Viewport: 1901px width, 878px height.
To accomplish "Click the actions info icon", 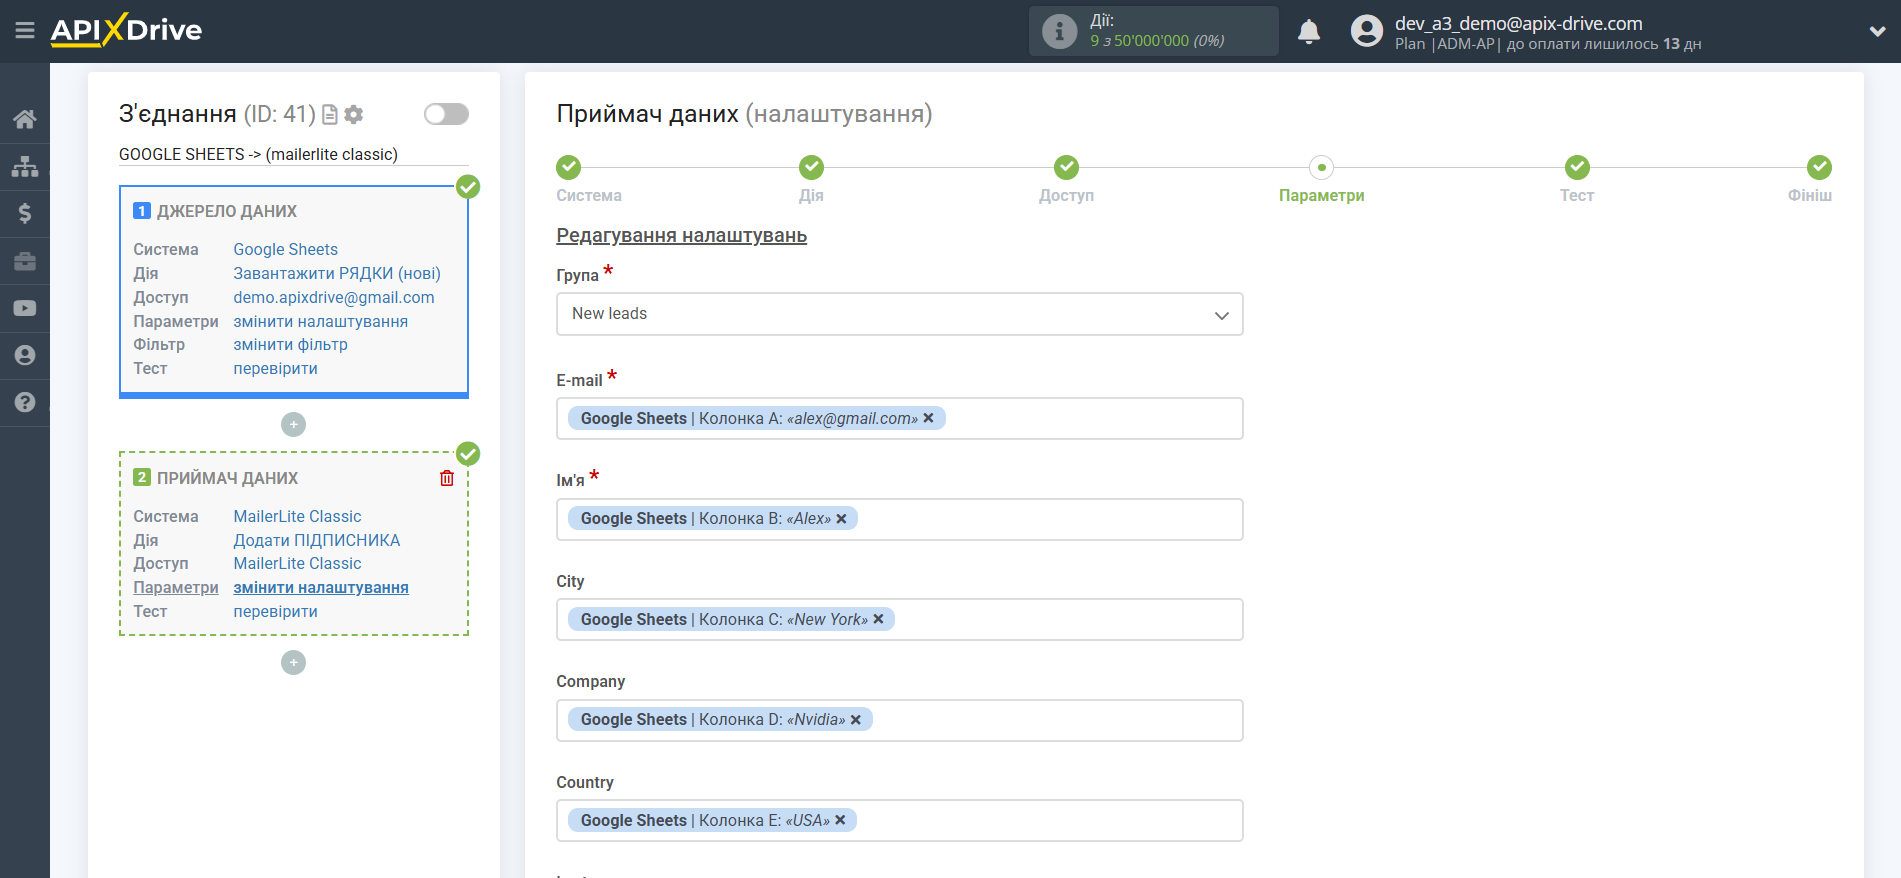I will pyautogui.click(x=1059, y=31).
